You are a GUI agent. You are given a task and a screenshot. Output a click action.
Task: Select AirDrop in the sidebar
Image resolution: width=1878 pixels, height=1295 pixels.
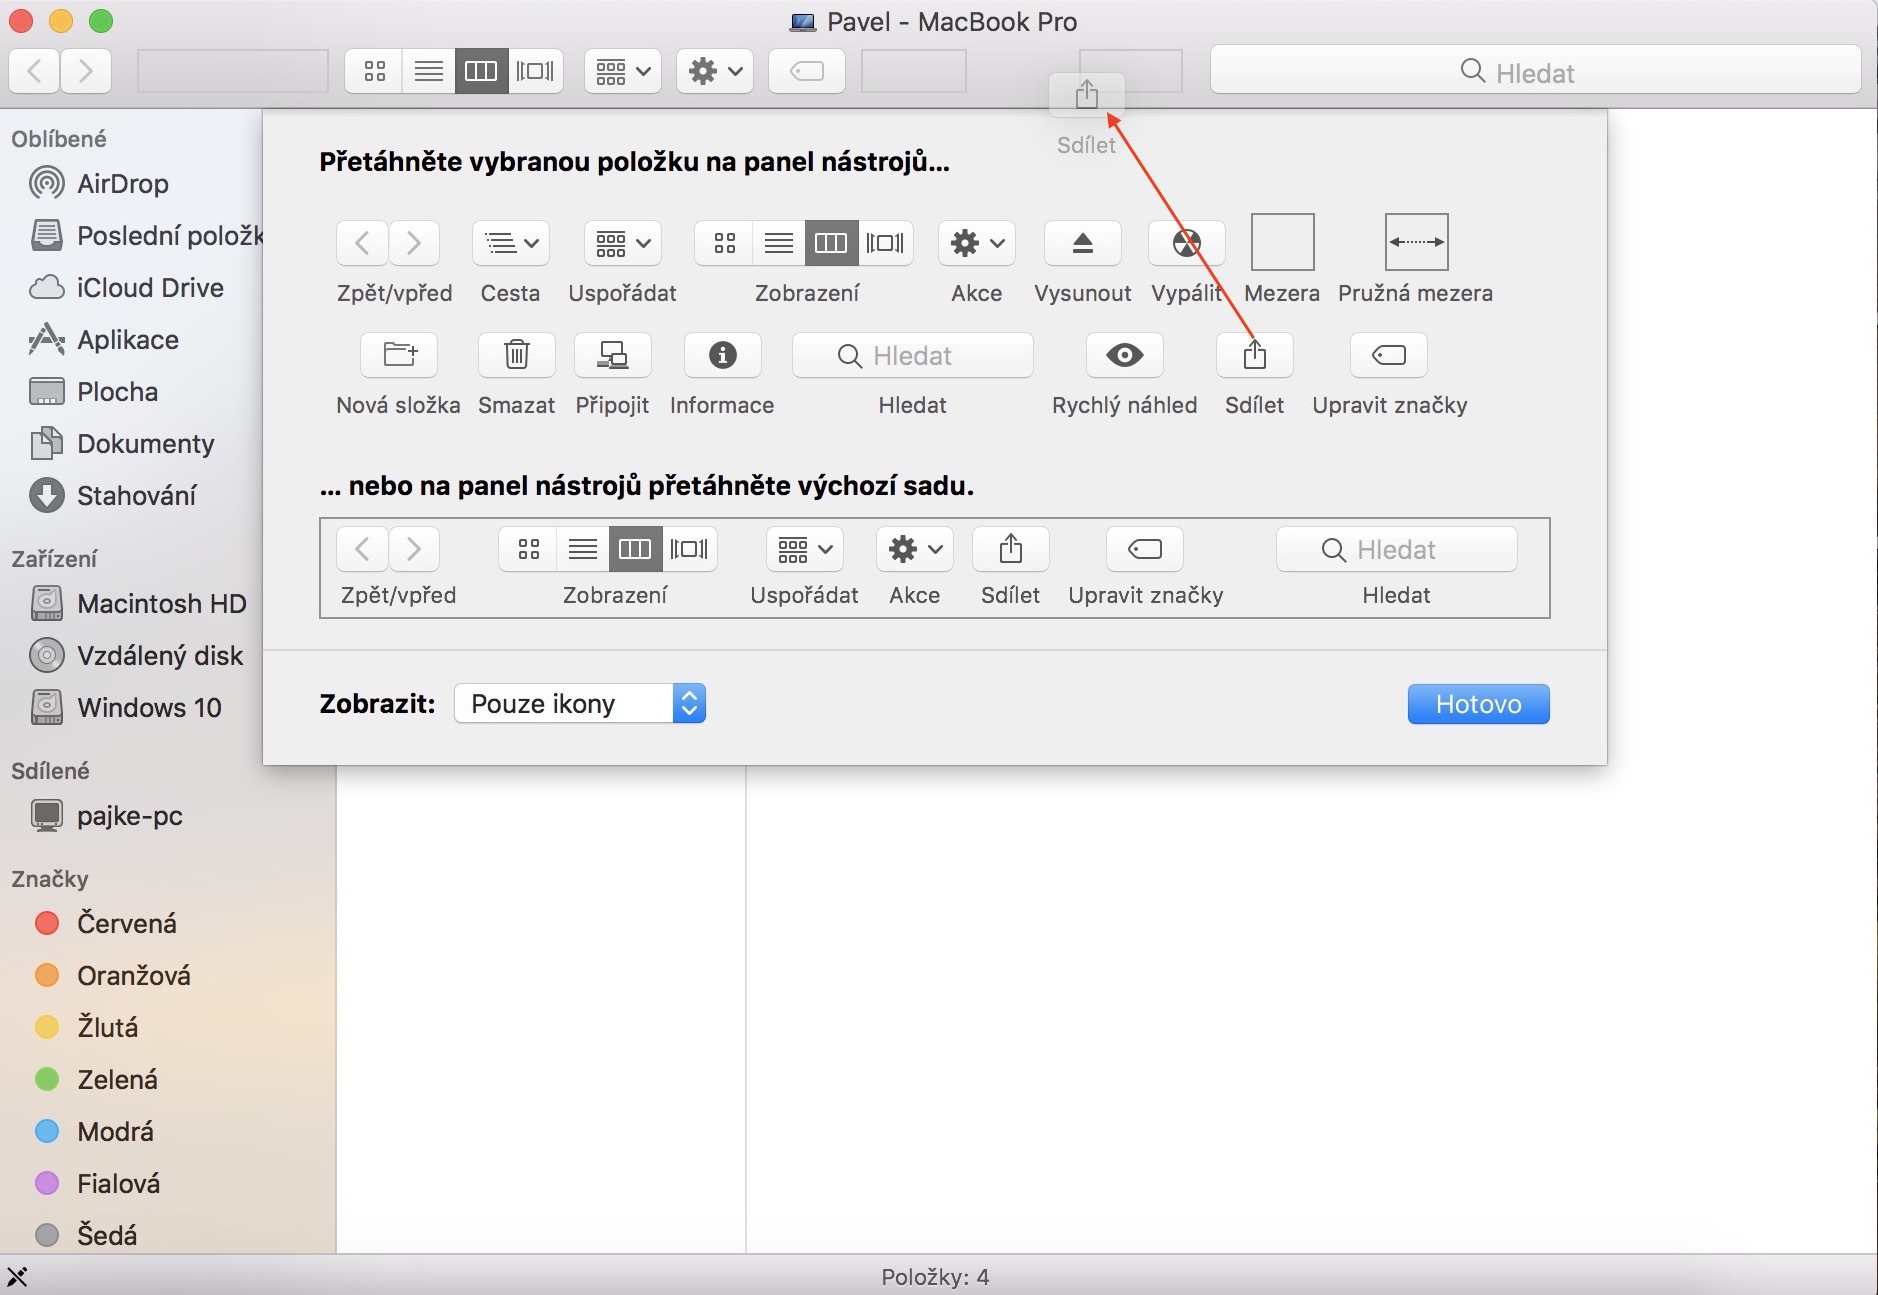click(122, 184)
